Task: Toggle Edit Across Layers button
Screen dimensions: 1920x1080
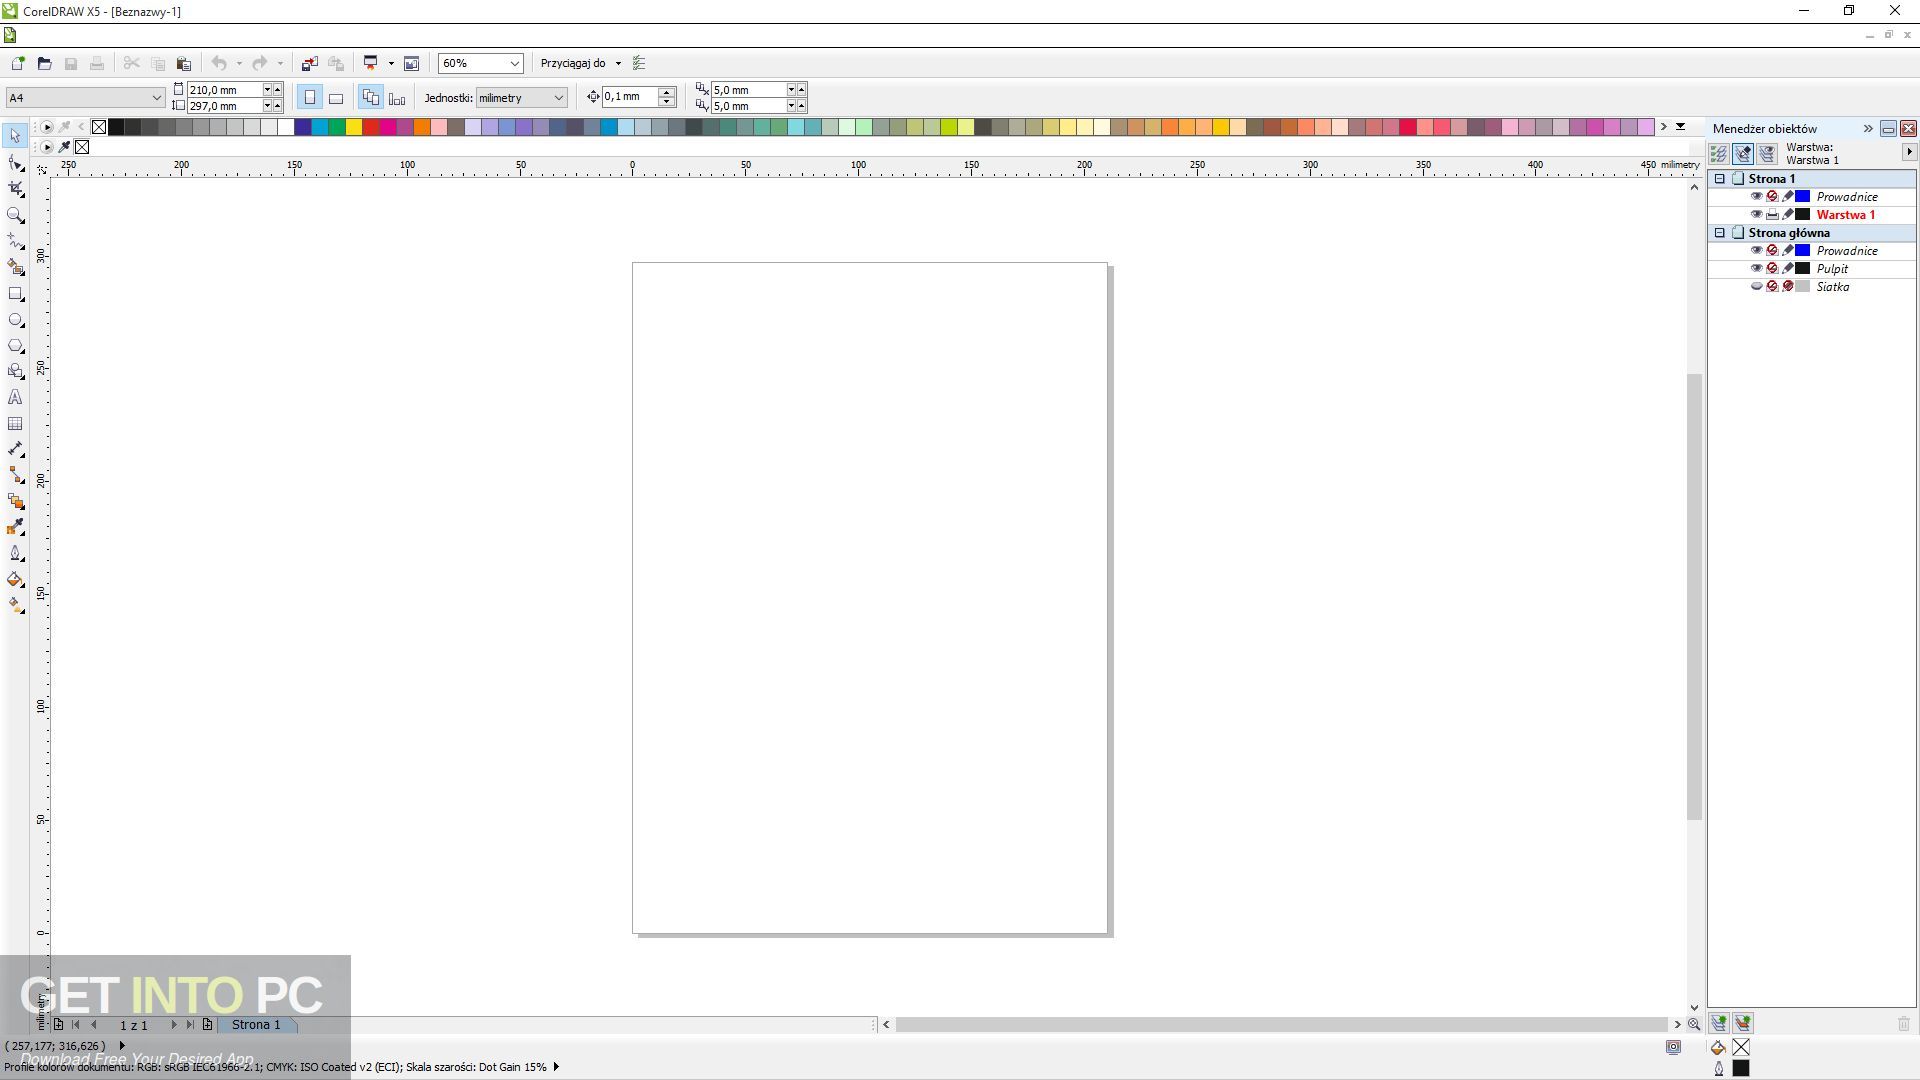Action: 1743,154
